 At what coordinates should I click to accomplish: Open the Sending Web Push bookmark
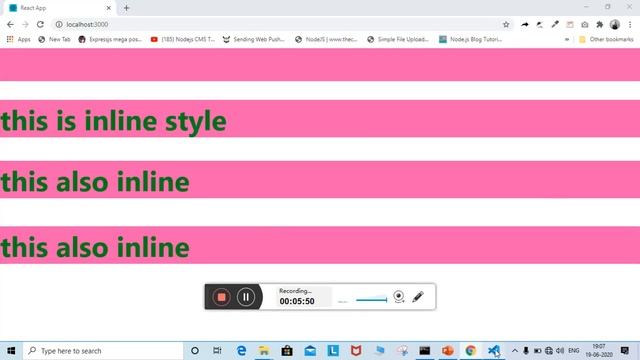(253, 39)
